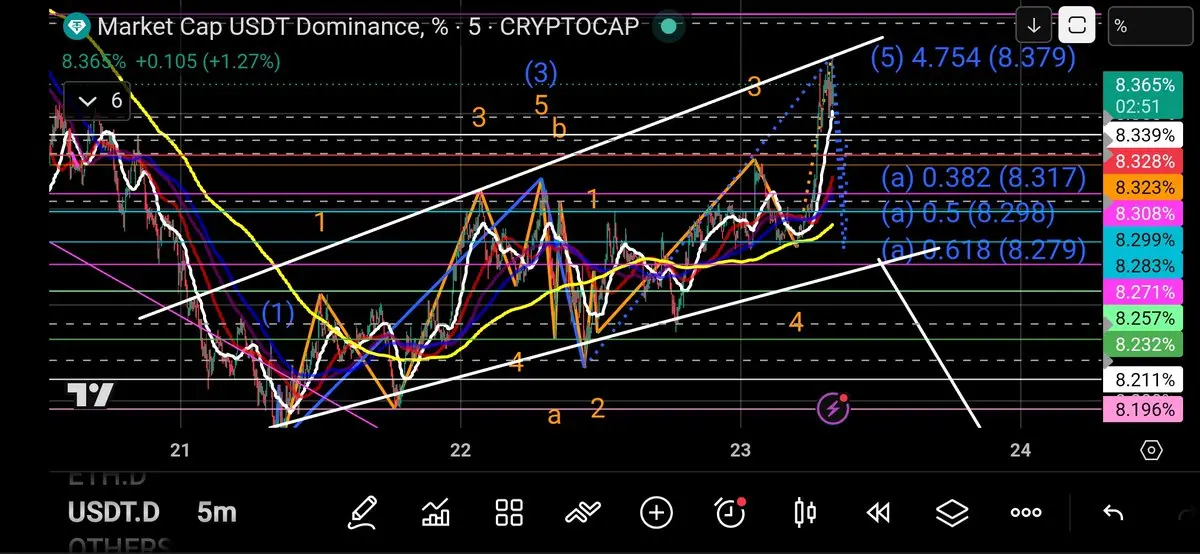Screen dimensions: 1200x554
Task: Select the 8.365% current price label
Action: pyautogui.click(x=1144, y=95)
